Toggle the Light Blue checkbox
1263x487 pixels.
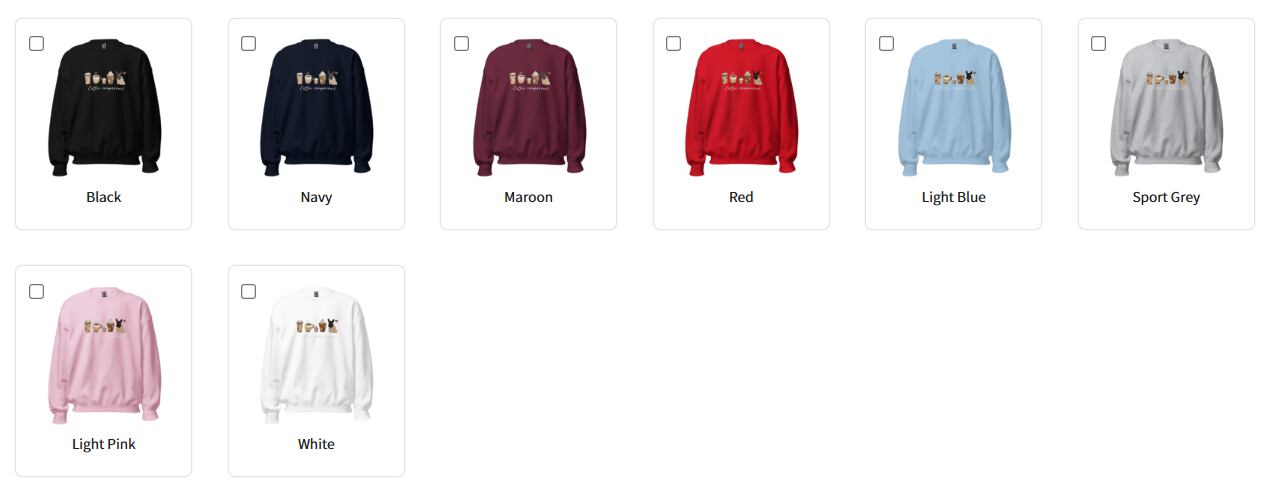tap(886, 44)
